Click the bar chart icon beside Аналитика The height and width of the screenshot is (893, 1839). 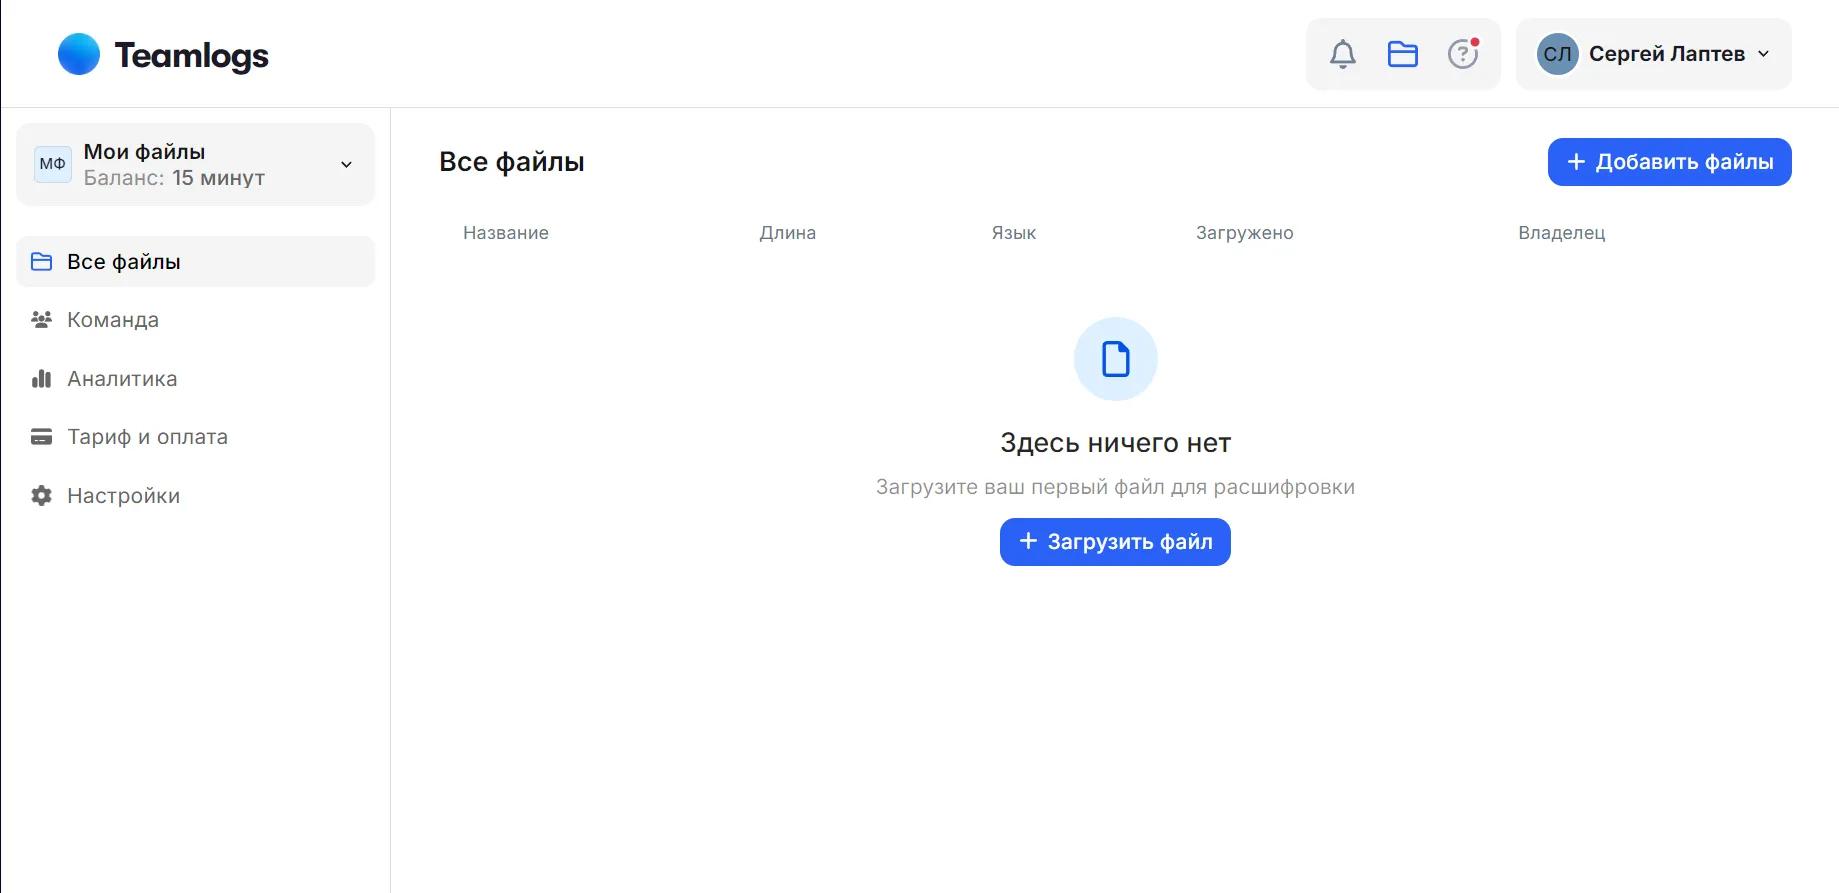point(41,379)
